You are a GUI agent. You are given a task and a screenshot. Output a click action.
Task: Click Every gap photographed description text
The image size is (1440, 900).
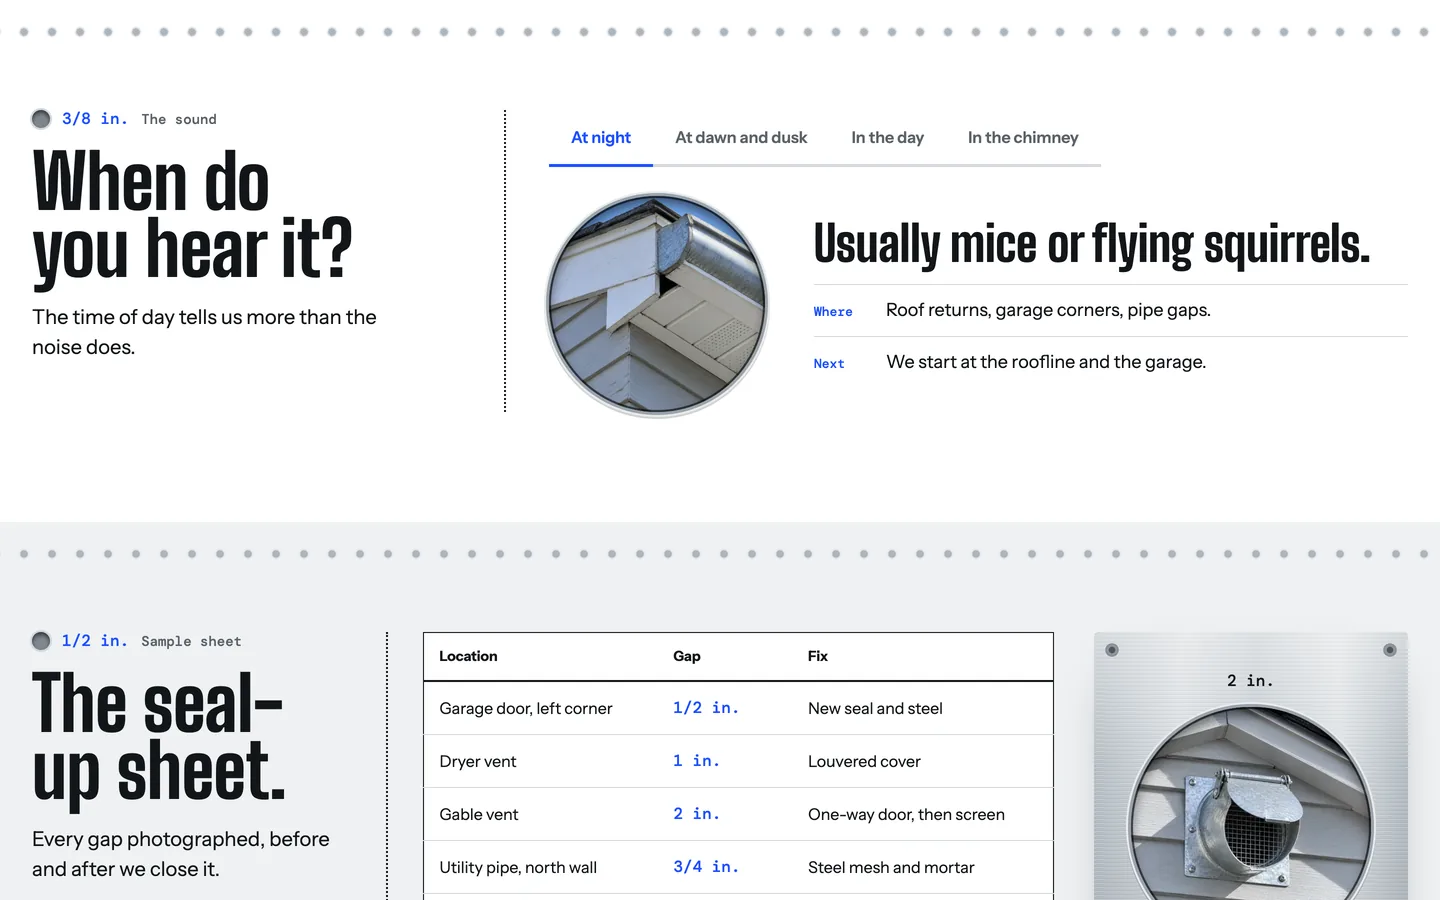click(x=181, y=854)
